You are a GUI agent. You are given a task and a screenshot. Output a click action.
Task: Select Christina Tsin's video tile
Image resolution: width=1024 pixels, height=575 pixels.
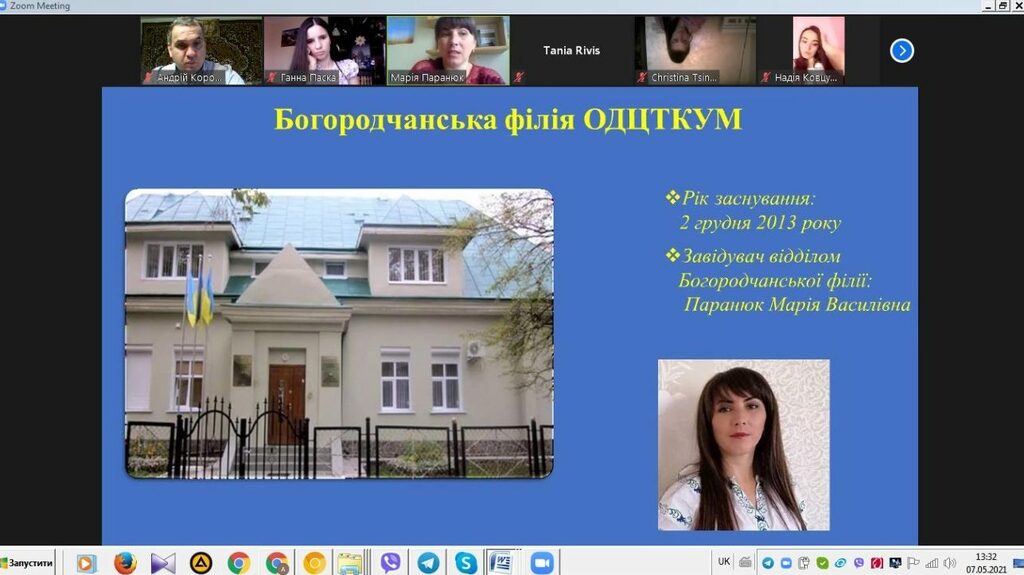pos(694,50)
